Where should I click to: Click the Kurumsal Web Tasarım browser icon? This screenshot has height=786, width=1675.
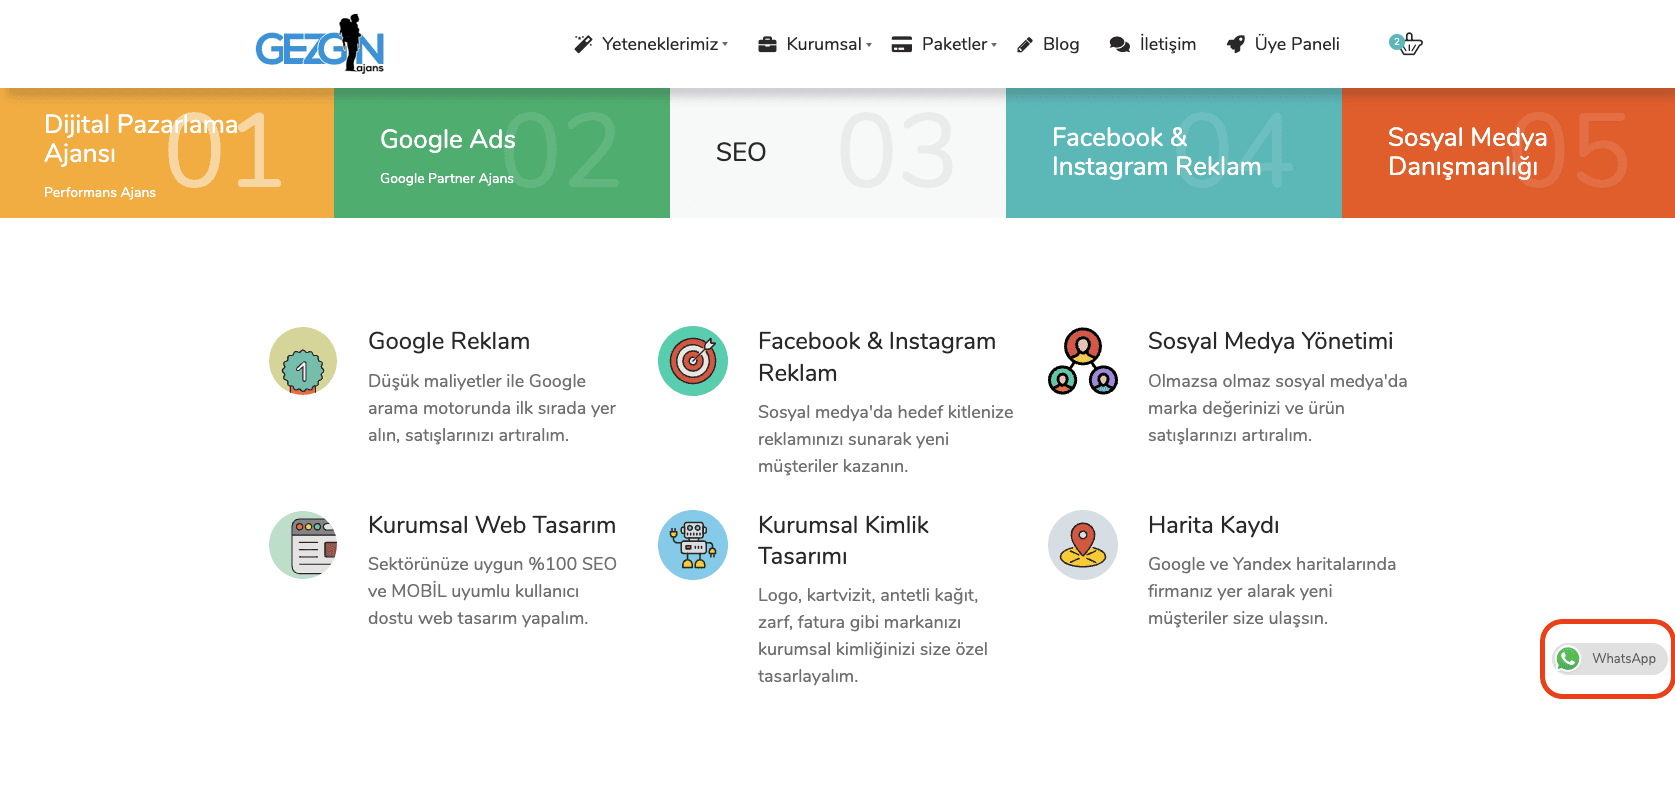[303, 545]
